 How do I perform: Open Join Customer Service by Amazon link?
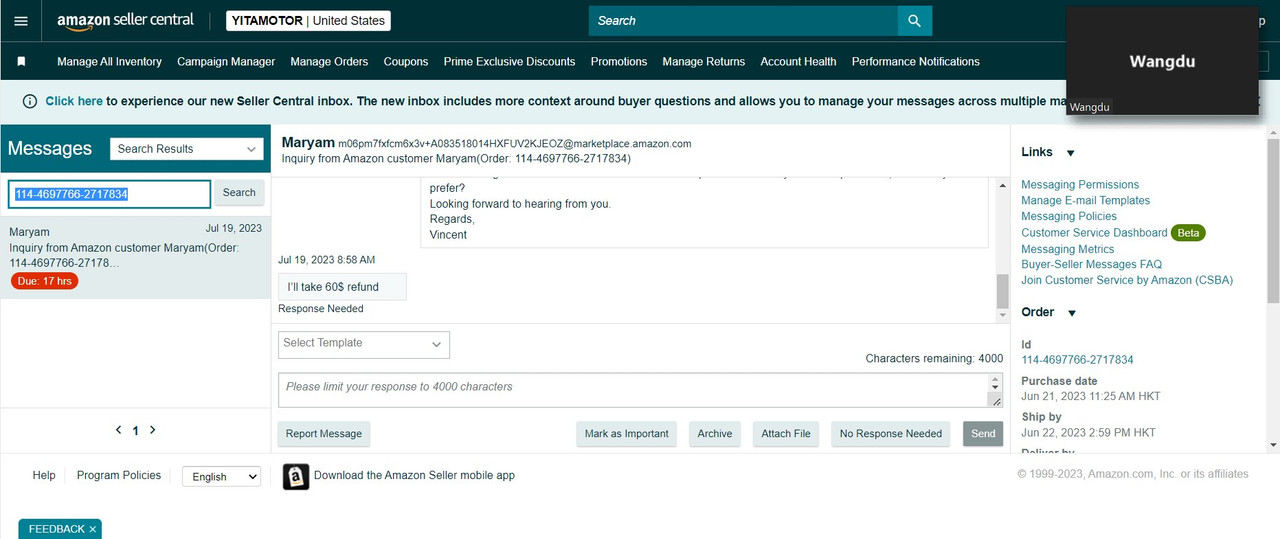[1127, 281]
